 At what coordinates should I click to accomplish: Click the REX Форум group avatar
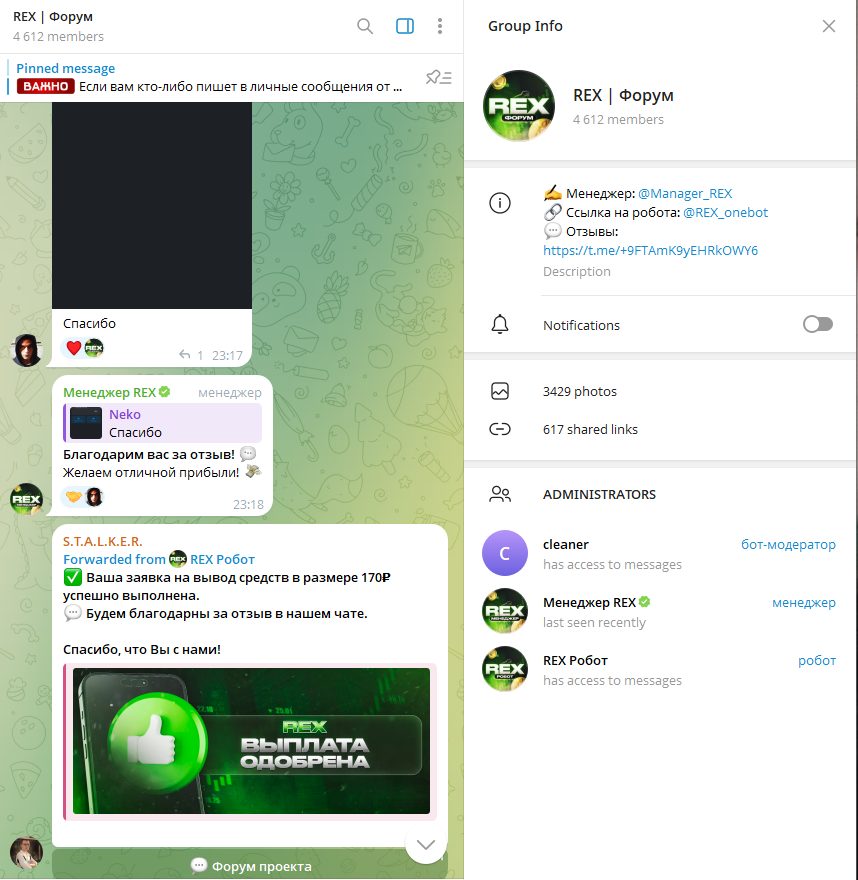tap(519, 105)
